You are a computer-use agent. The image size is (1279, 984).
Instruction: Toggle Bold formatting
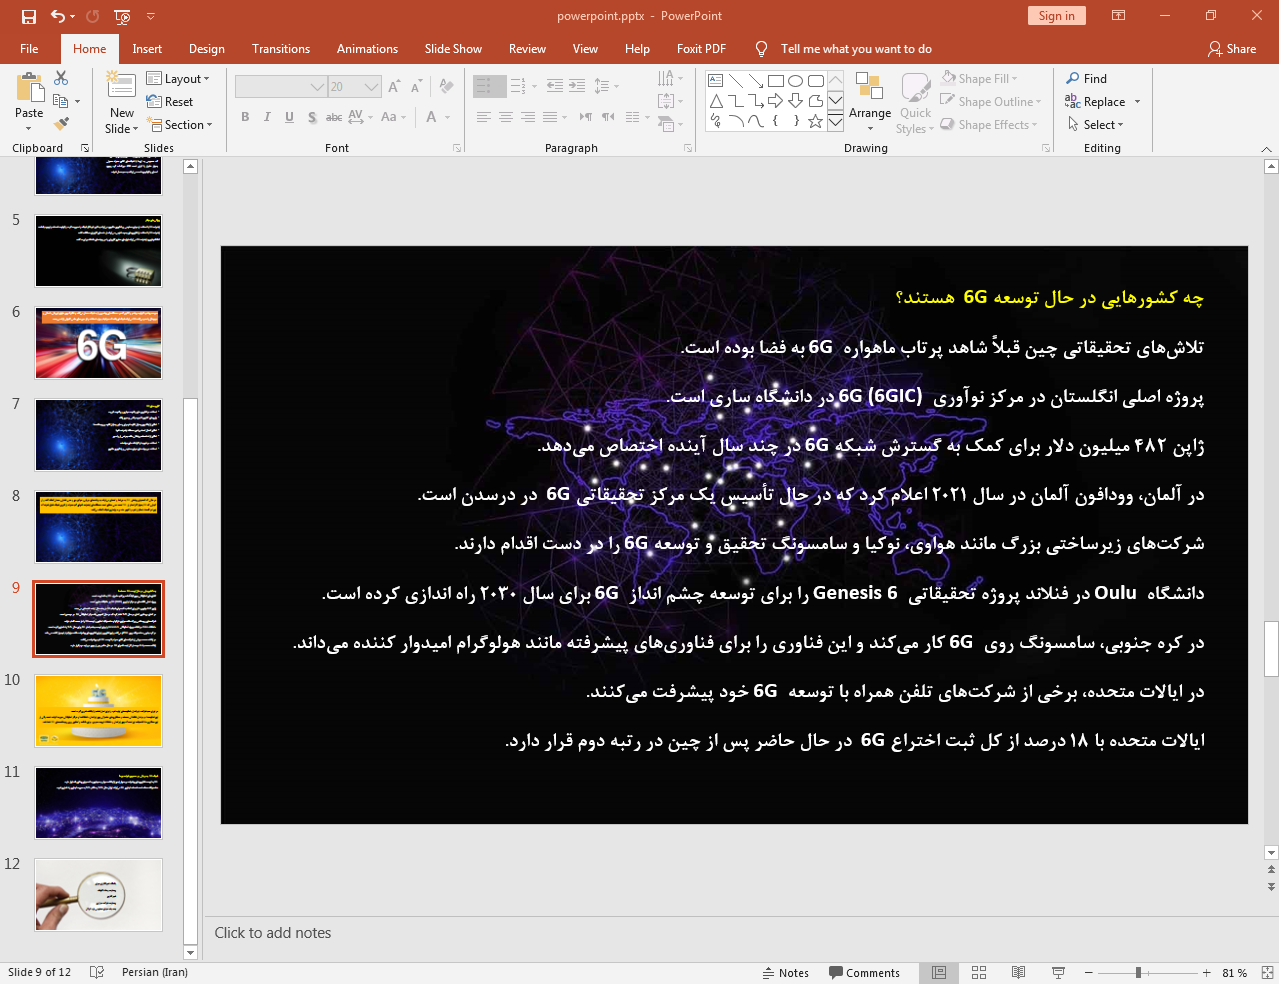tap(245, 117)
